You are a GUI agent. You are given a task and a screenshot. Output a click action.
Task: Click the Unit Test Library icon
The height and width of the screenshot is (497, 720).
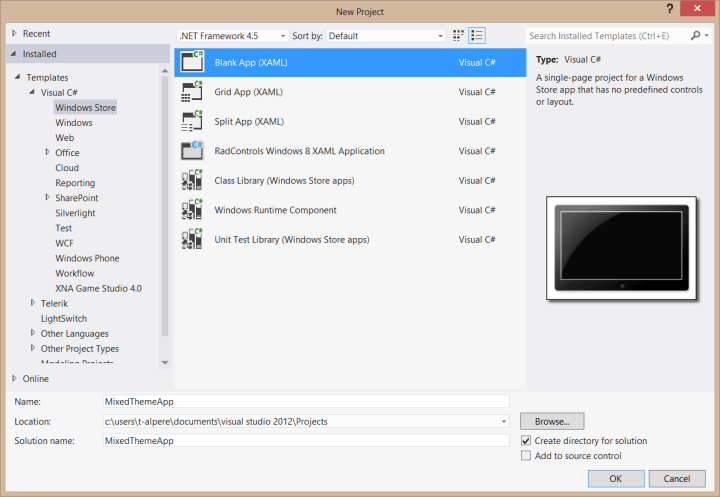[x=191, y=240]
